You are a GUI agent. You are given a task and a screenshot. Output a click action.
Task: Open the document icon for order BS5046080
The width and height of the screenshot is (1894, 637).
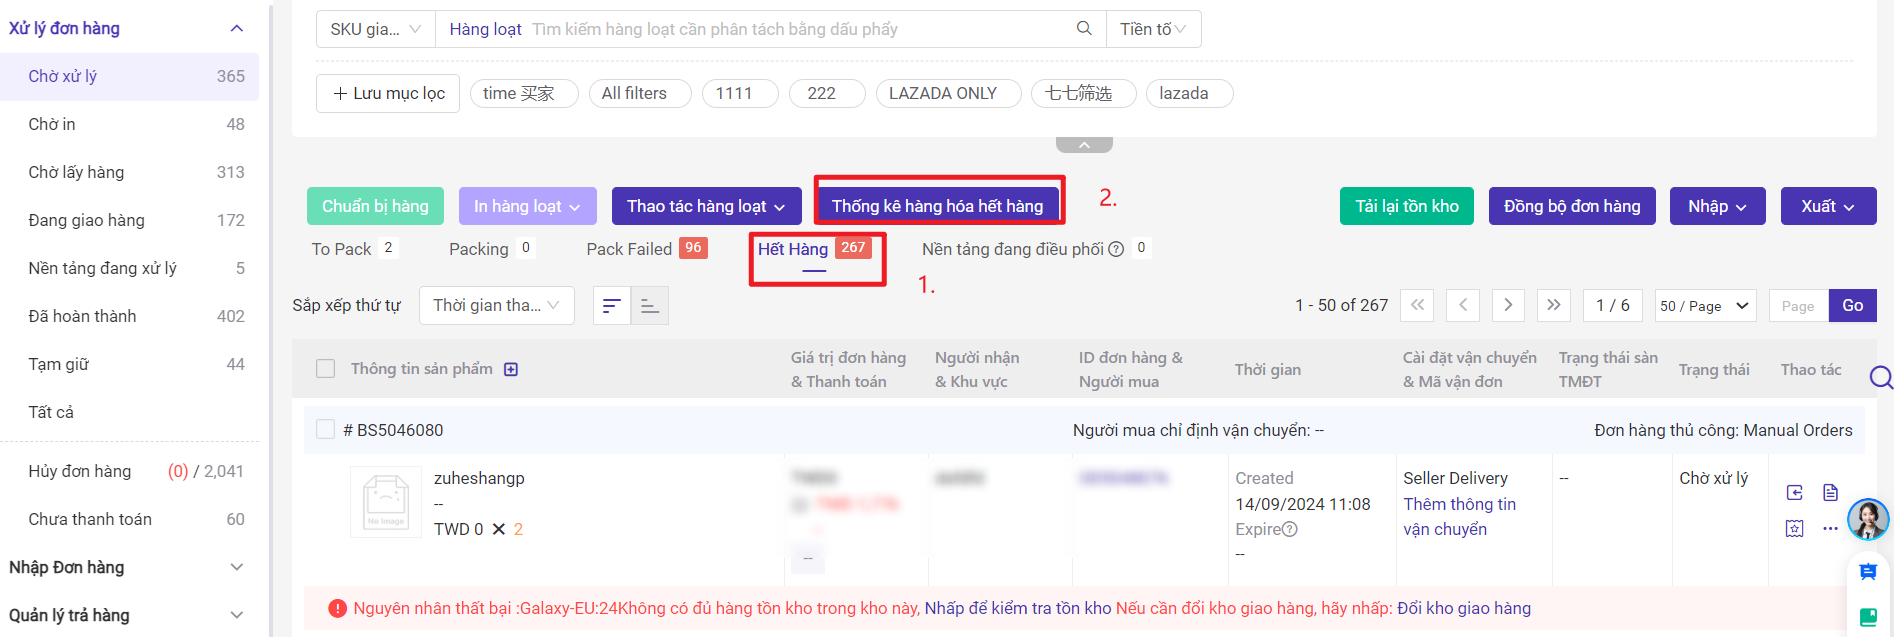[x=1830, y=492]
